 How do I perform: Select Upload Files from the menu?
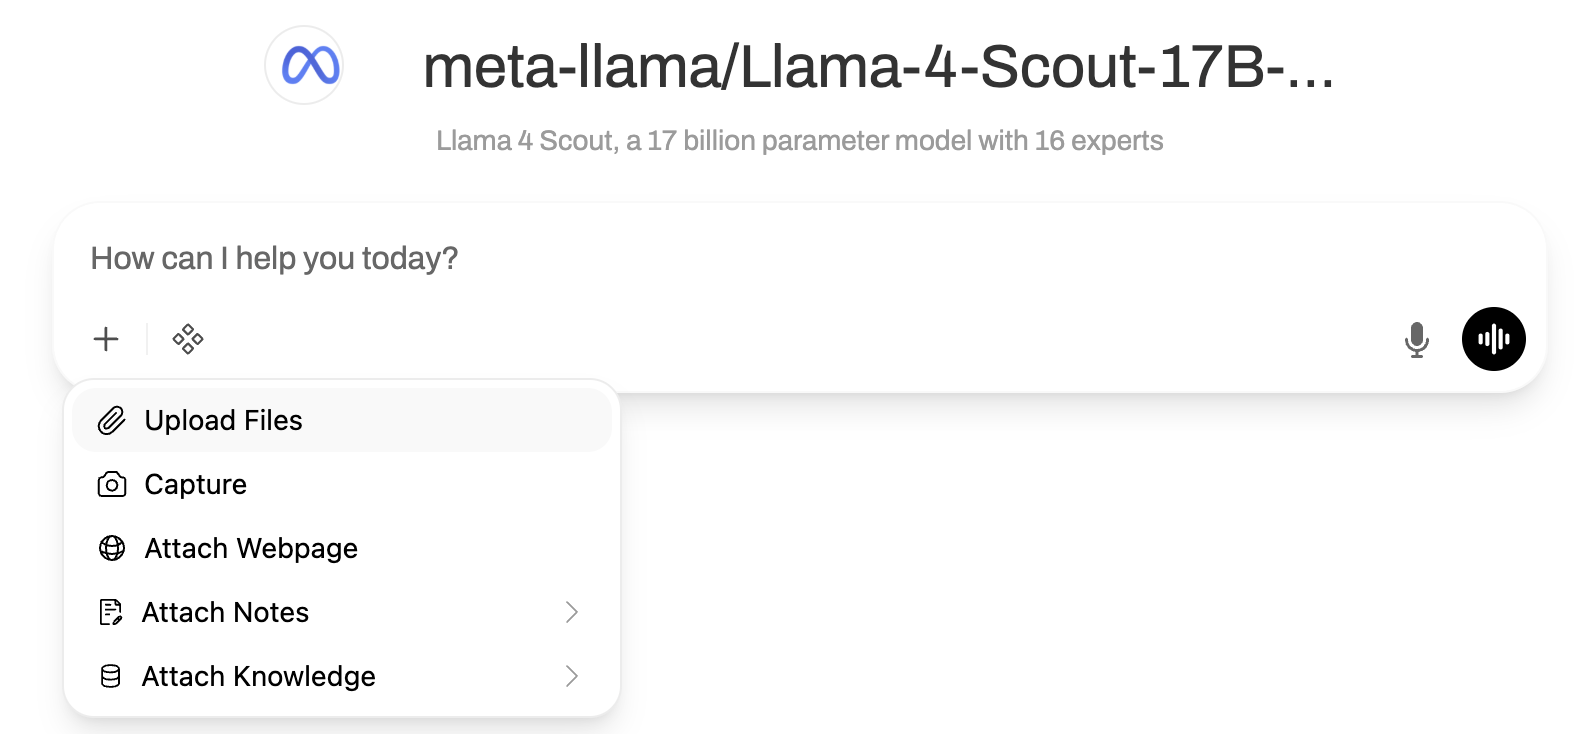pyautogui.click(x=224, y=420)
